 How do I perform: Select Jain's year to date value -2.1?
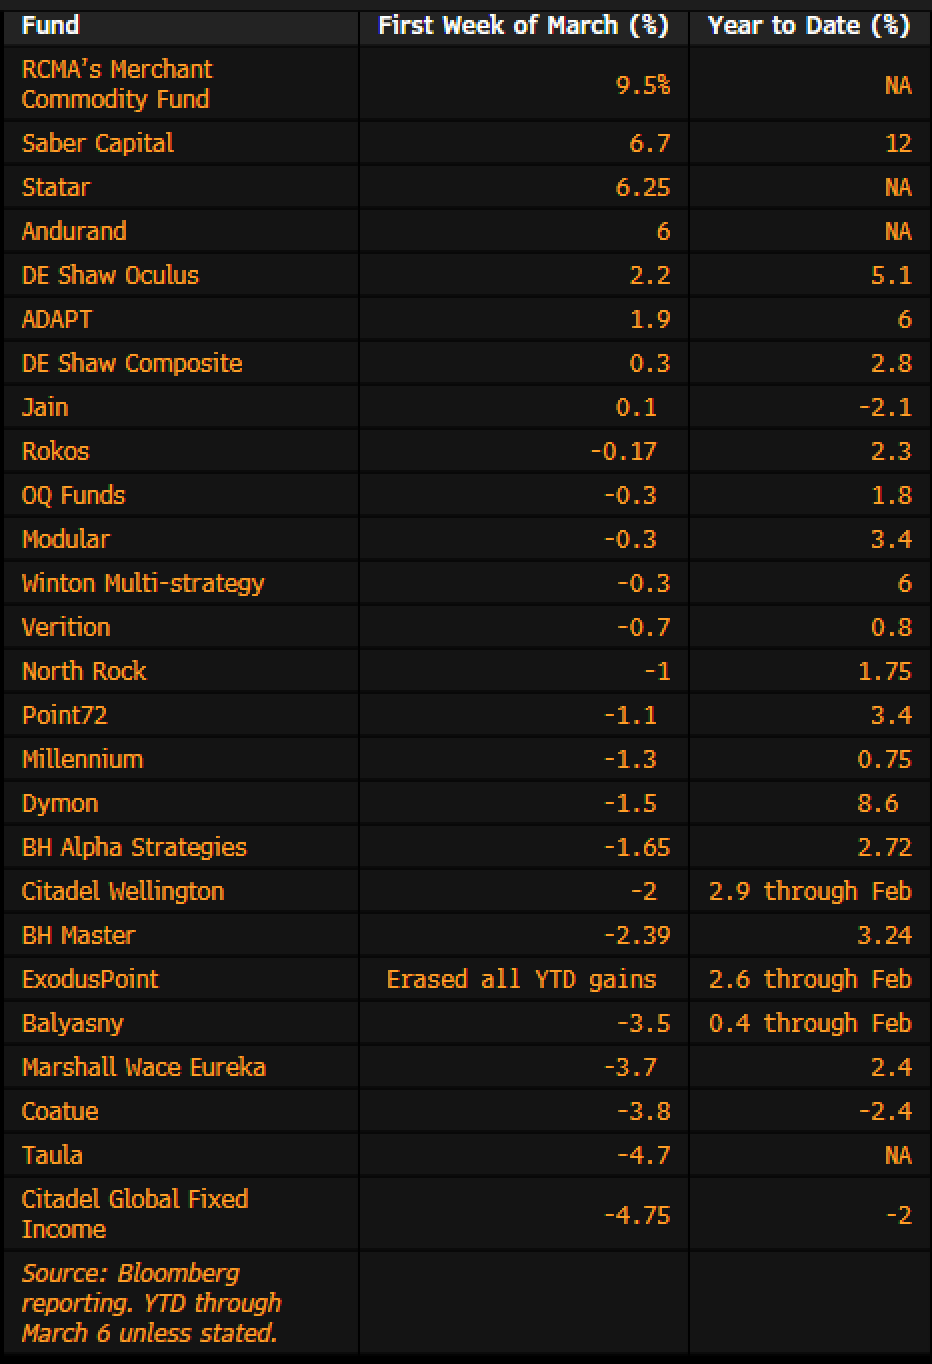[x=884, y=407]
